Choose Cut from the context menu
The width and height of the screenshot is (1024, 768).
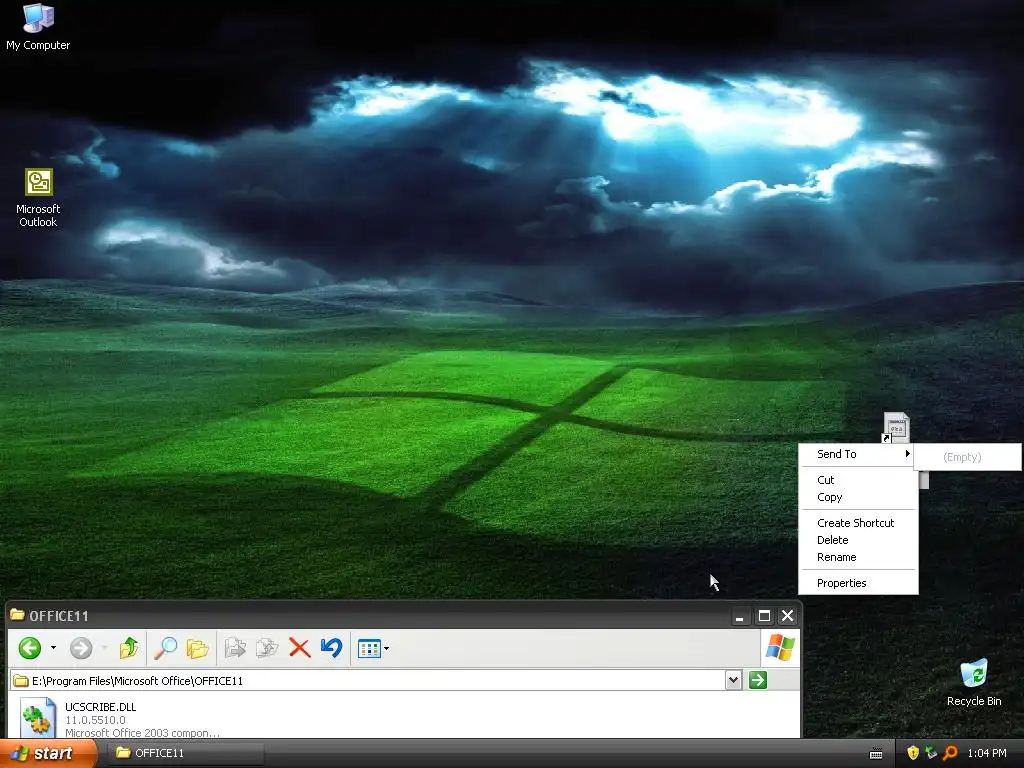[x=858, y=479]
